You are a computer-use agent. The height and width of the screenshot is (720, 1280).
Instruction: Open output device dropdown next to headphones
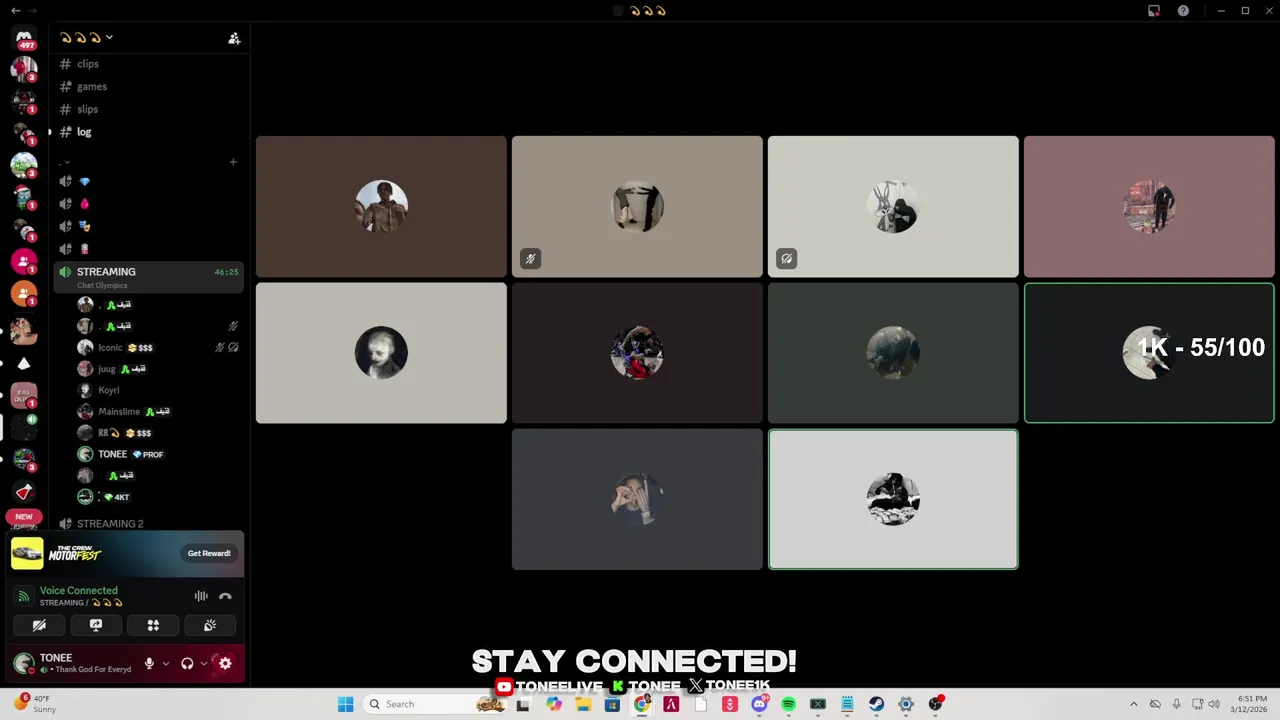coord(203,663)
